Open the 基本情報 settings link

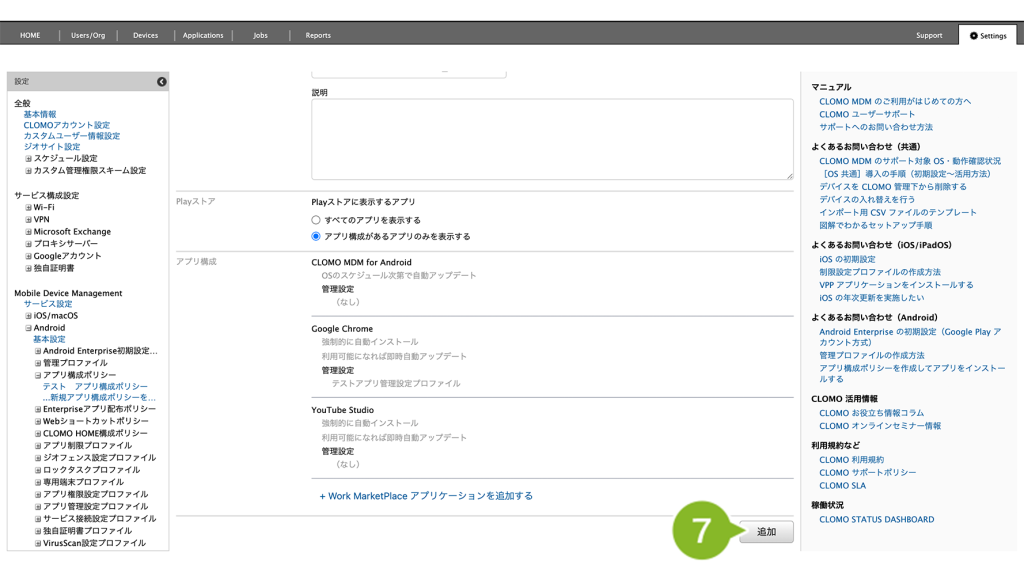click(40, 114)
